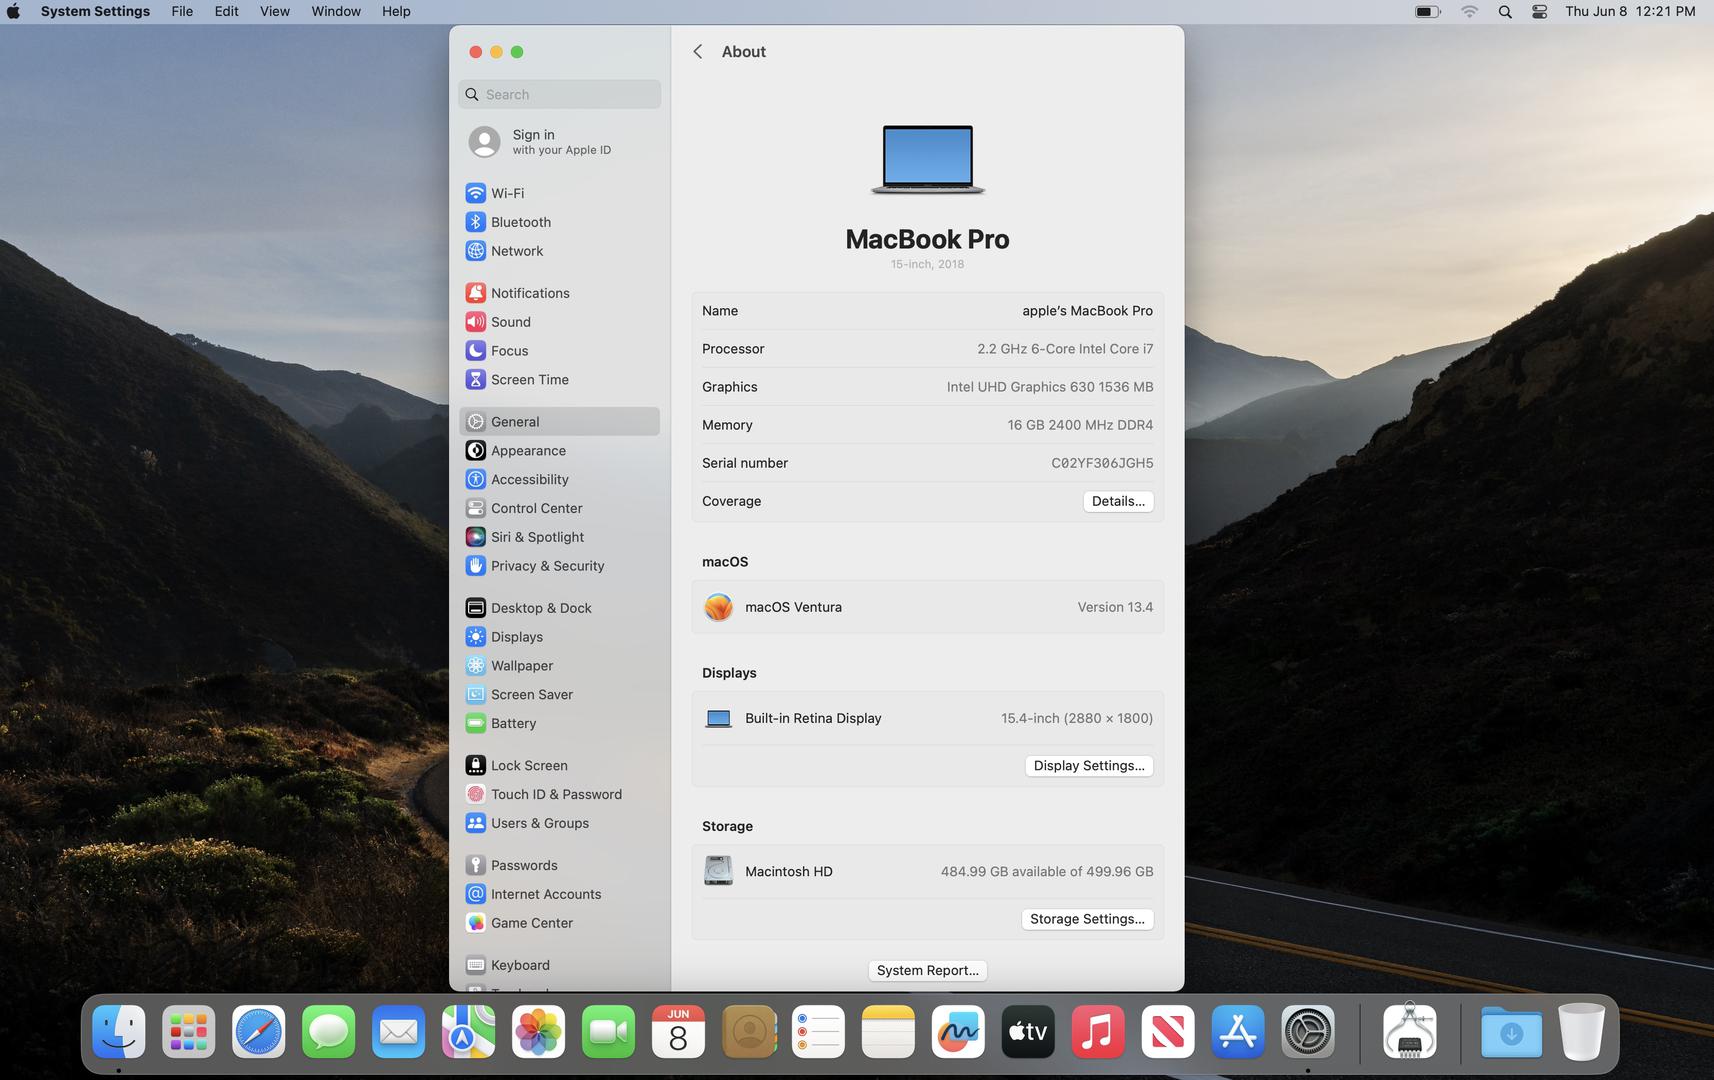The width and height of the screenshot is (1714, 1080).
Task: Open Displays settings in sidebar
Action: tap(559, 637)
